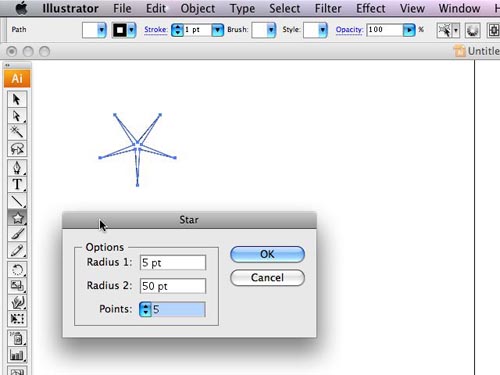Activate the Pen tool
Screen dimensions: 500x375
17,168
